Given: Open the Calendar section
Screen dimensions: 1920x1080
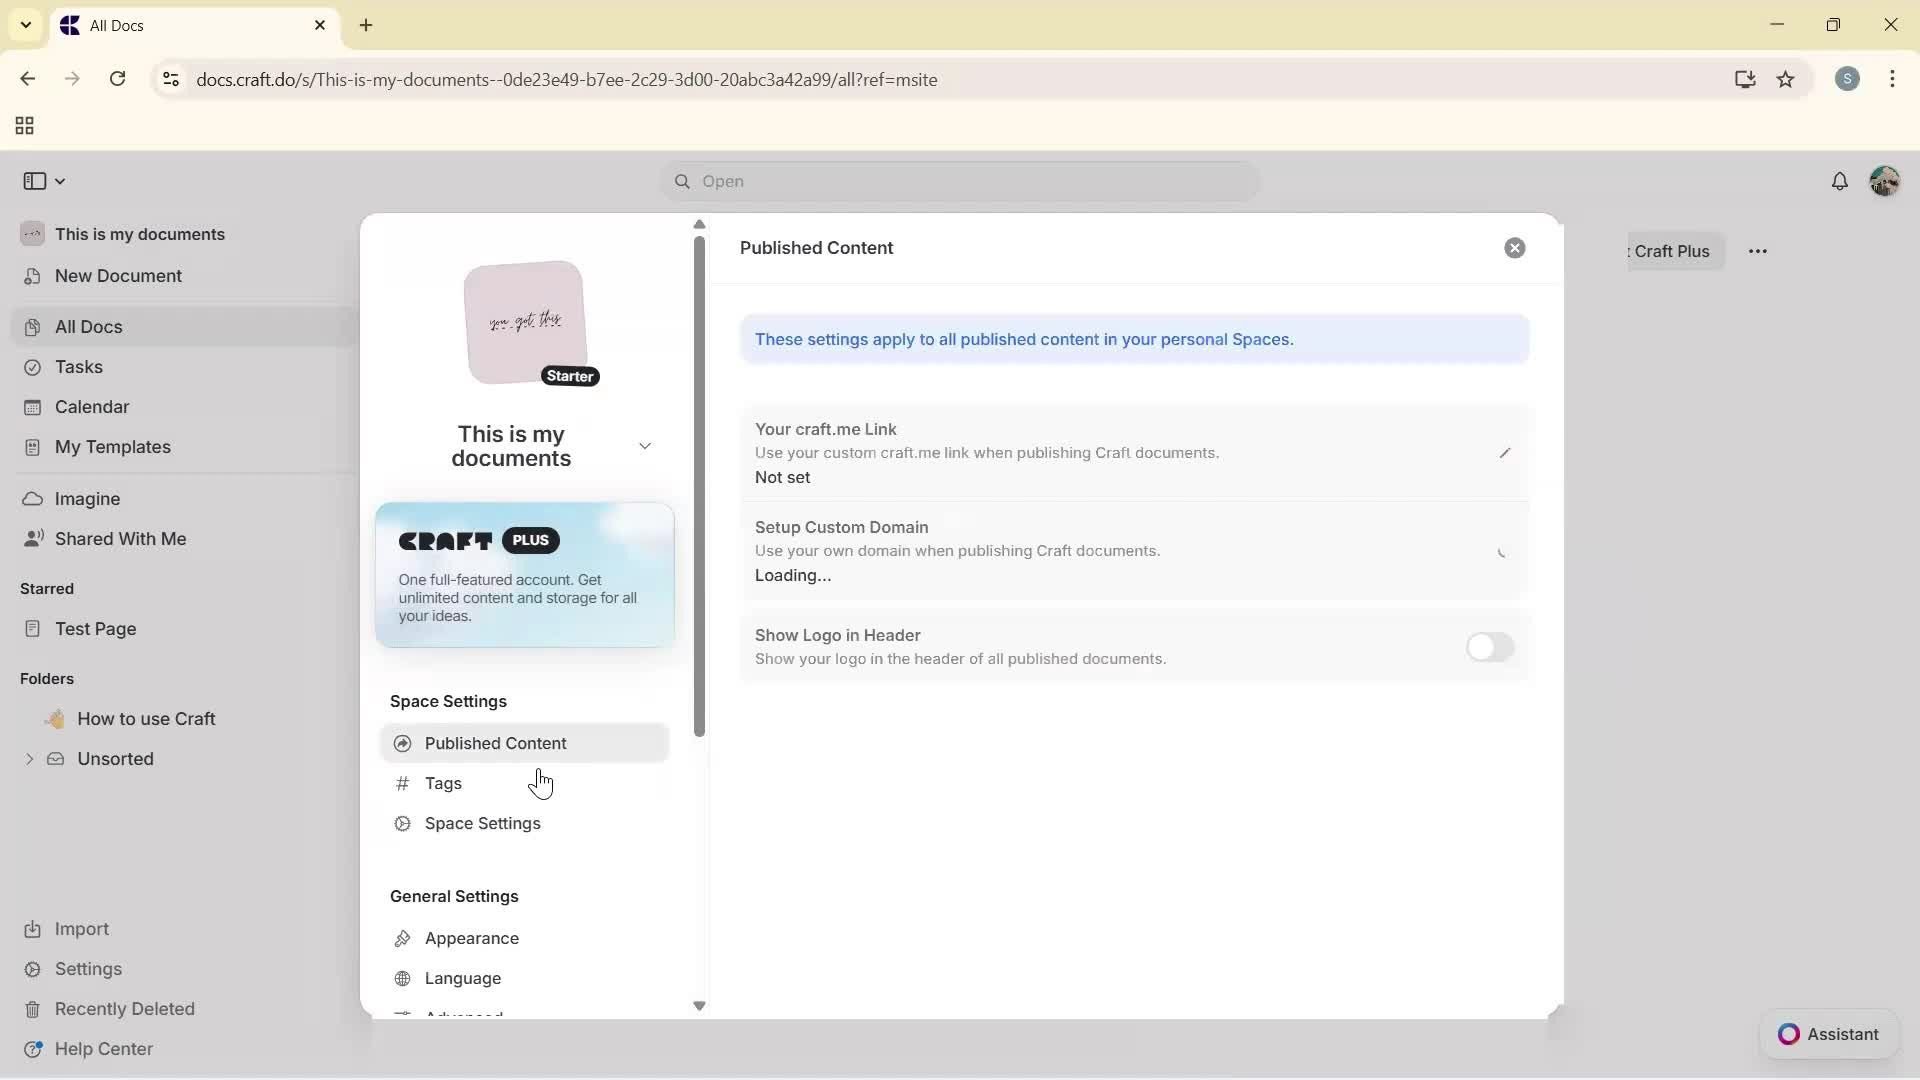Looking at the screenshot, I should pos(90,406).
